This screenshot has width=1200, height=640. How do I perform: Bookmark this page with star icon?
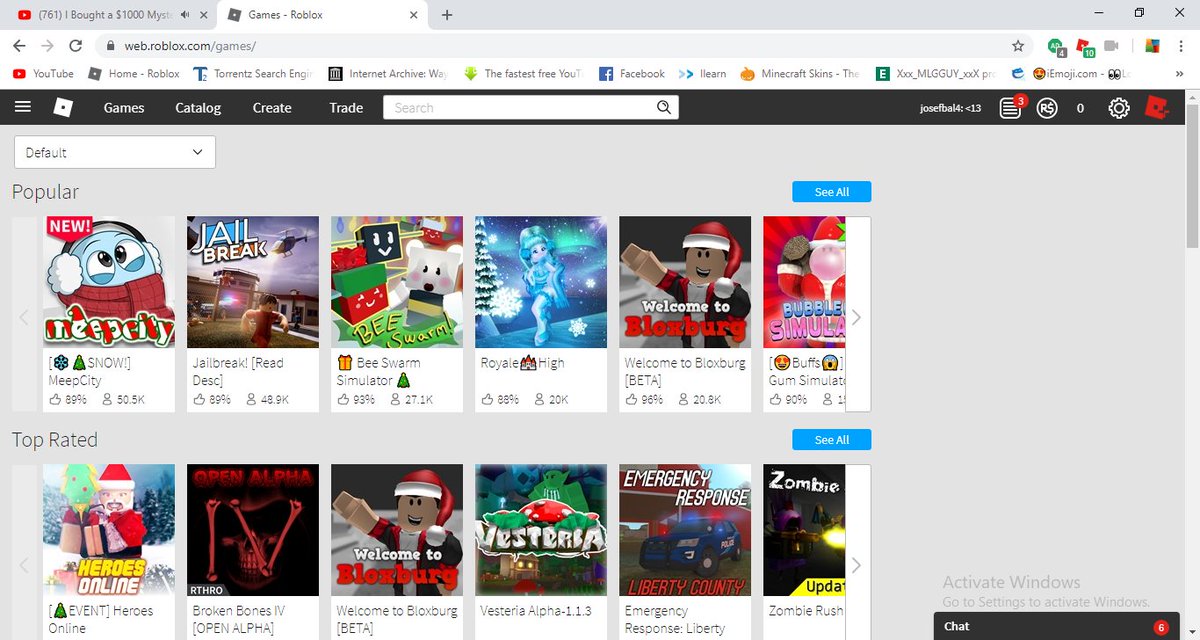1018,46
